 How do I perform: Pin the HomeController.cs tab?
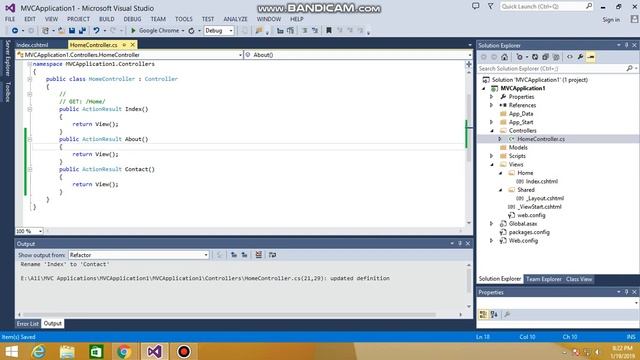pos(124,45)
